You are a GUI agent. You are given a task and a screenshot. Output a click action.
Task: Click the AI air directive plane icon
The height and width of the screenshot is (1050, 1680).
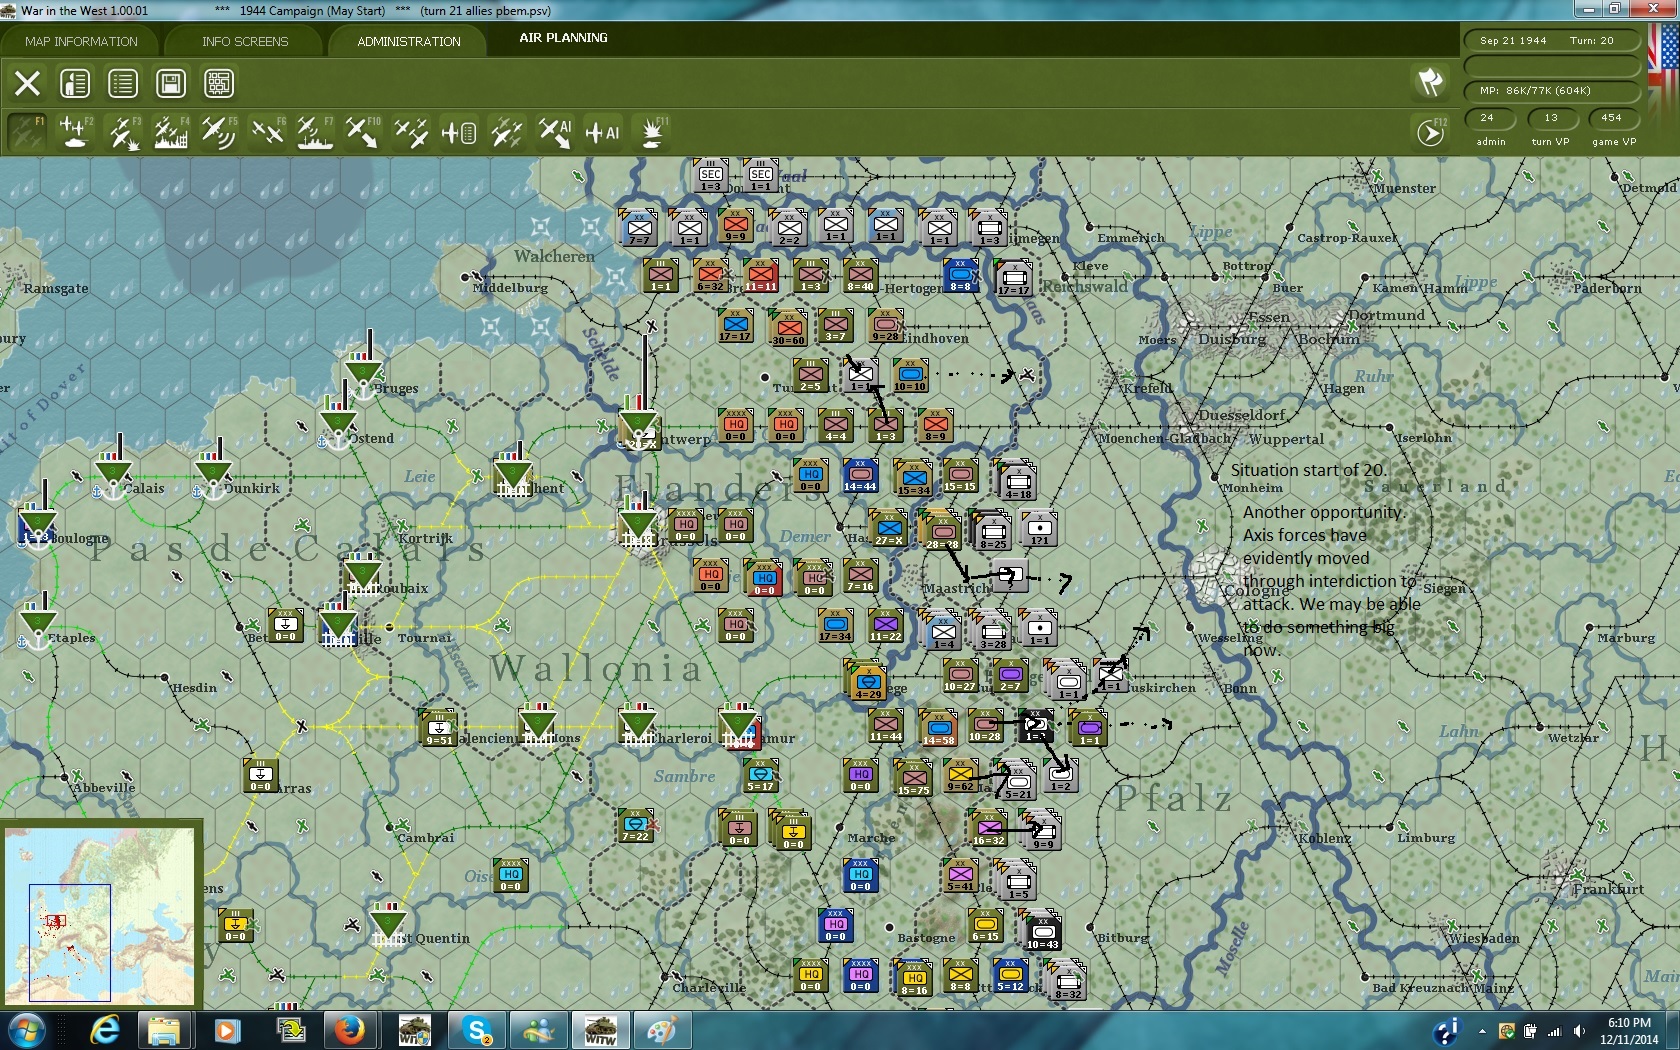602,132
